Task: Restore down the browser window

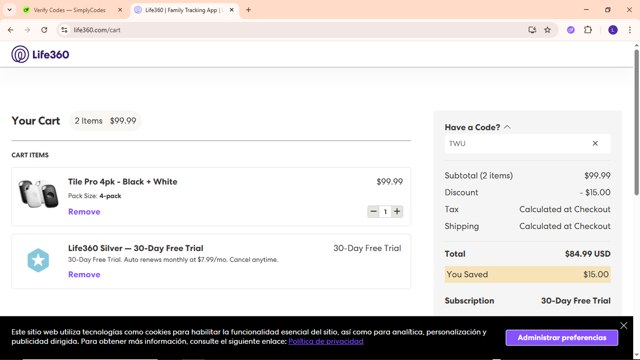Action: (608, 10)
